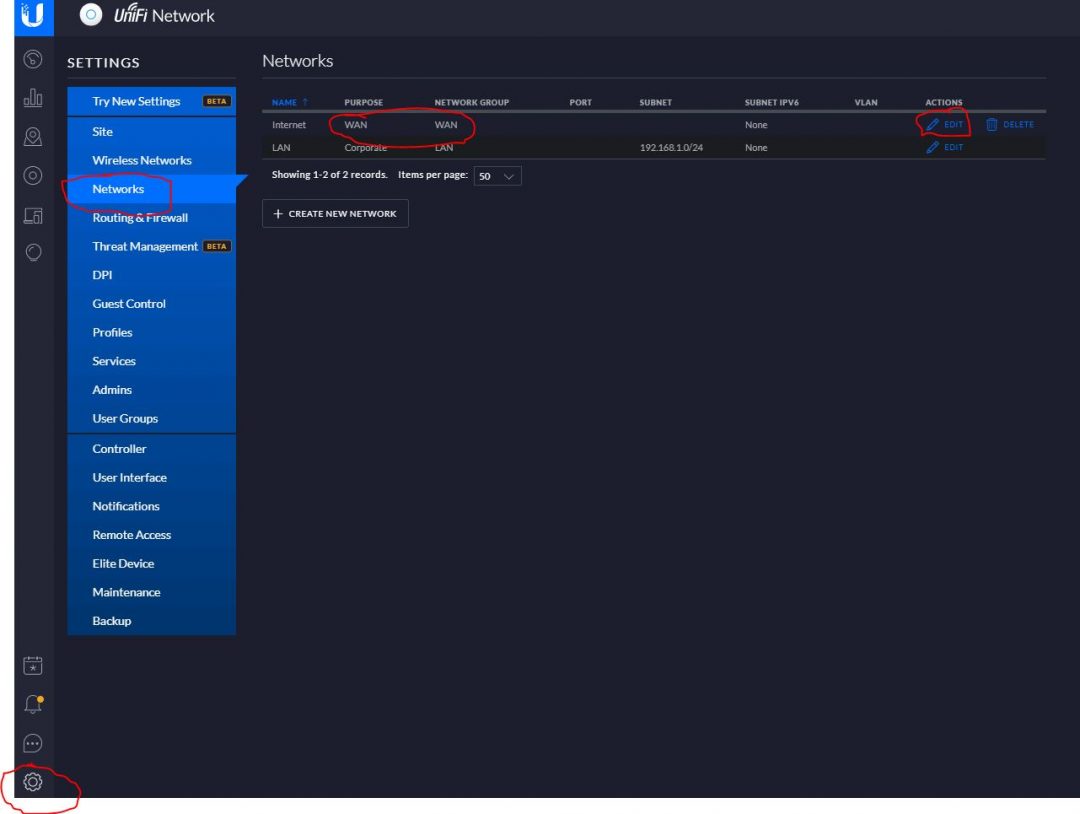Open the Map location pin icon
The width and height of the screenshot is (1080, 814).
tap(32, 137)
